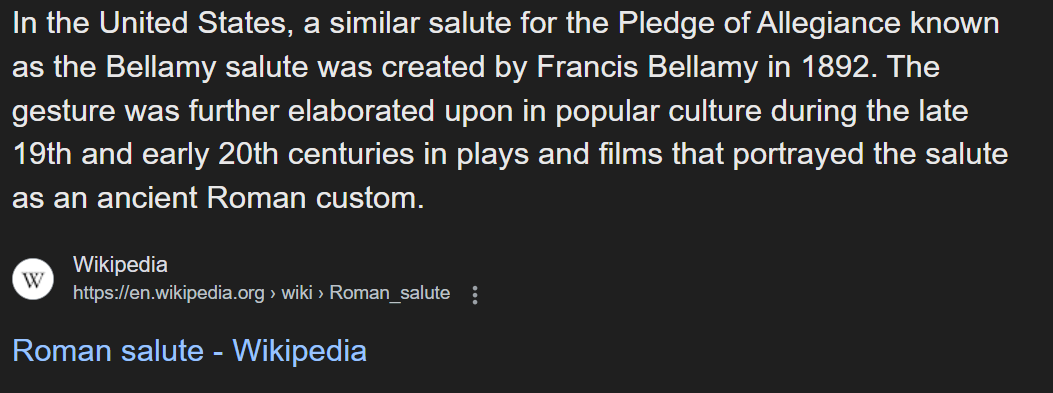
Task: Click the Wikipedia 'W' favicon icon
Action: pos(33,279)
